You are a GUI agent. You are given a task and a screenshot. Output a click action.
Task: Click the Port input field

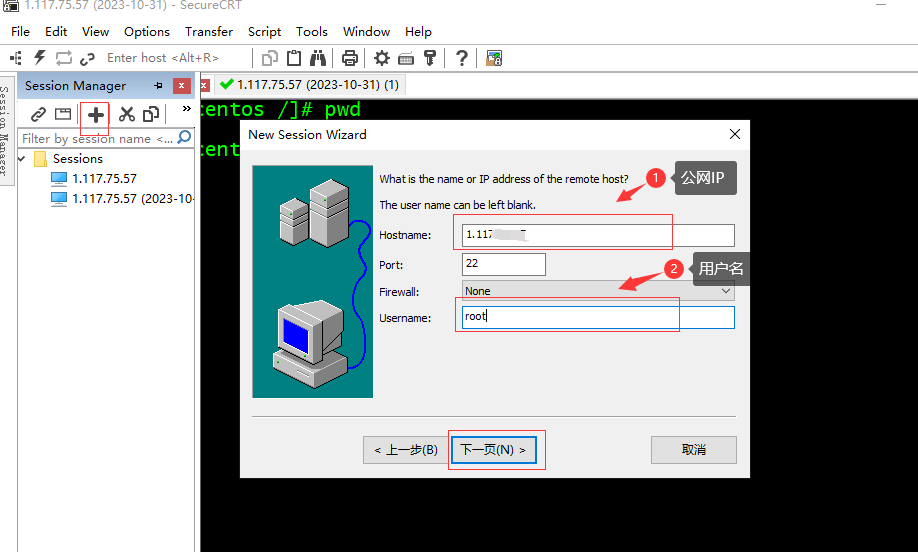503,264
